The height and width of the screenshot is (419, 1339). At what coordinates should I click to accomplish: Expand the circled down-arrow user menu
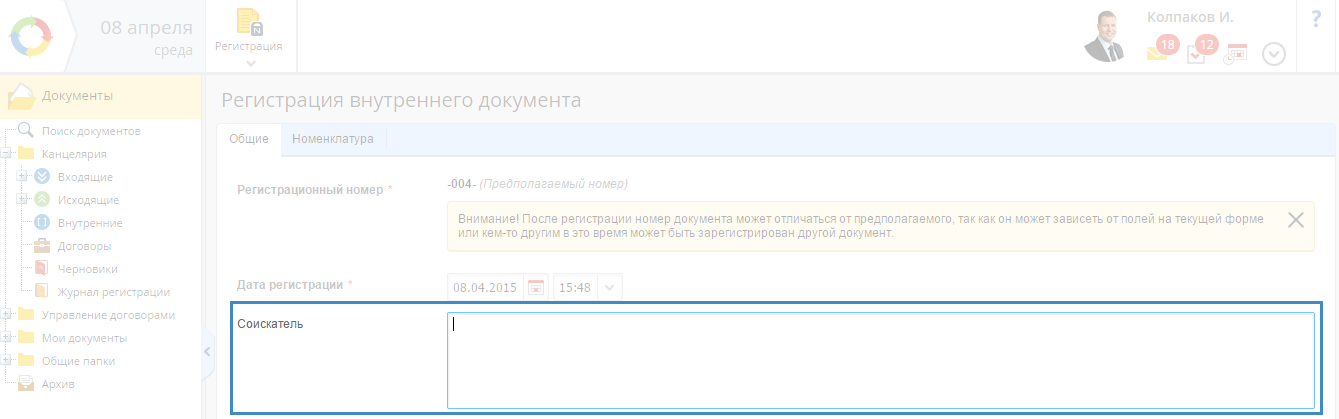(x=1273, y=54)
